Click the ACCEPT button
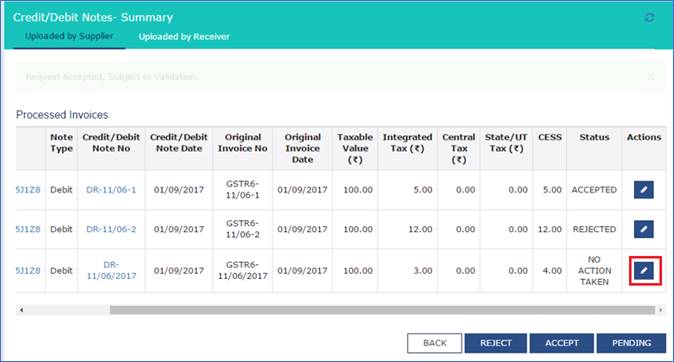Screen dimensions: 674x362 tap(562, 343)
